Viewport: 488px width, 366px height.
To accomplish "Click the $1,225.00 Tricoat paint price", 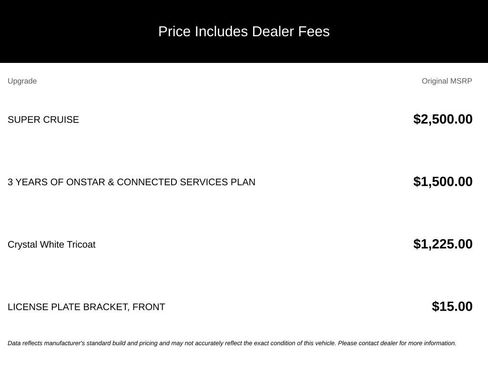I will tap(443, 244).
